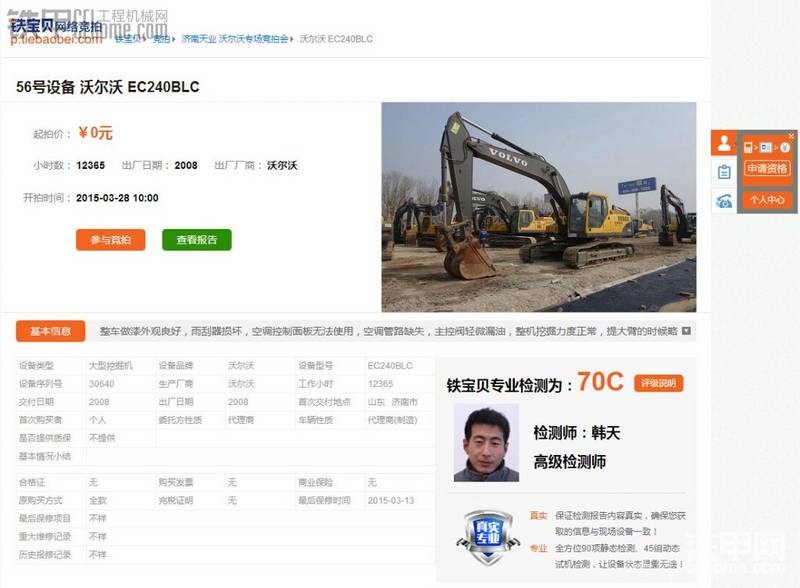Viewport: 800px width, 588px height.
Task: Open 个人中心 from the side panel
Action: 767,200
